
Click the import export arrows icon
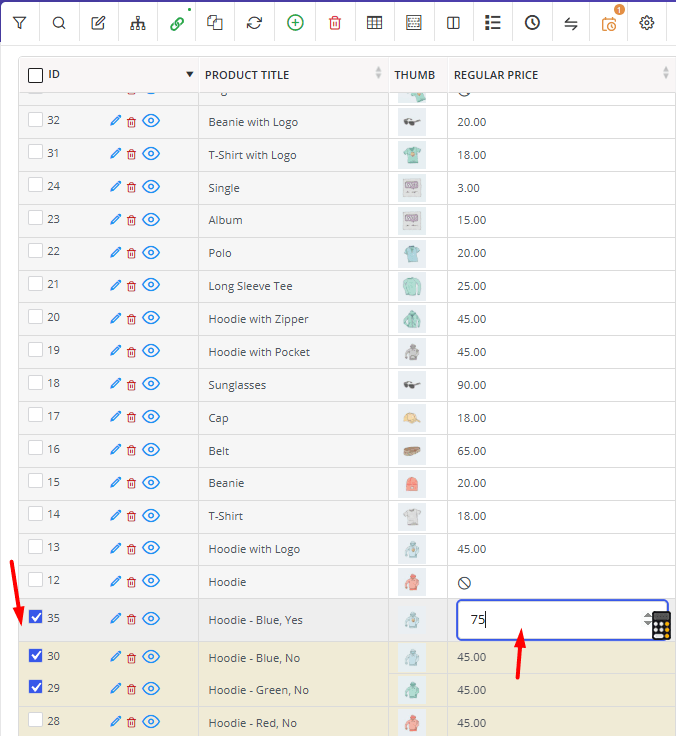pos(571,23)
